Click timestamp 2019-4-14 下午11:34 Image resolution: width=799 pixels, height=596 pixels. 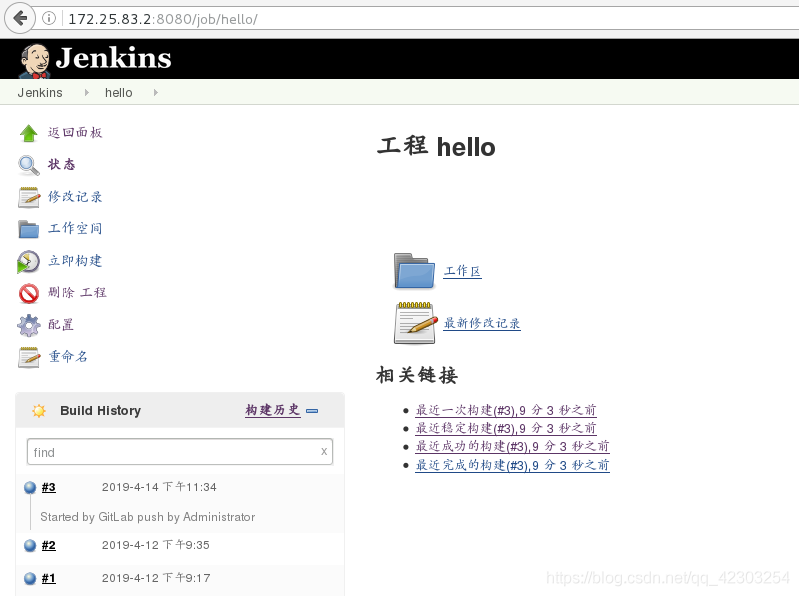pyautogui.click(x=159, y=487)
